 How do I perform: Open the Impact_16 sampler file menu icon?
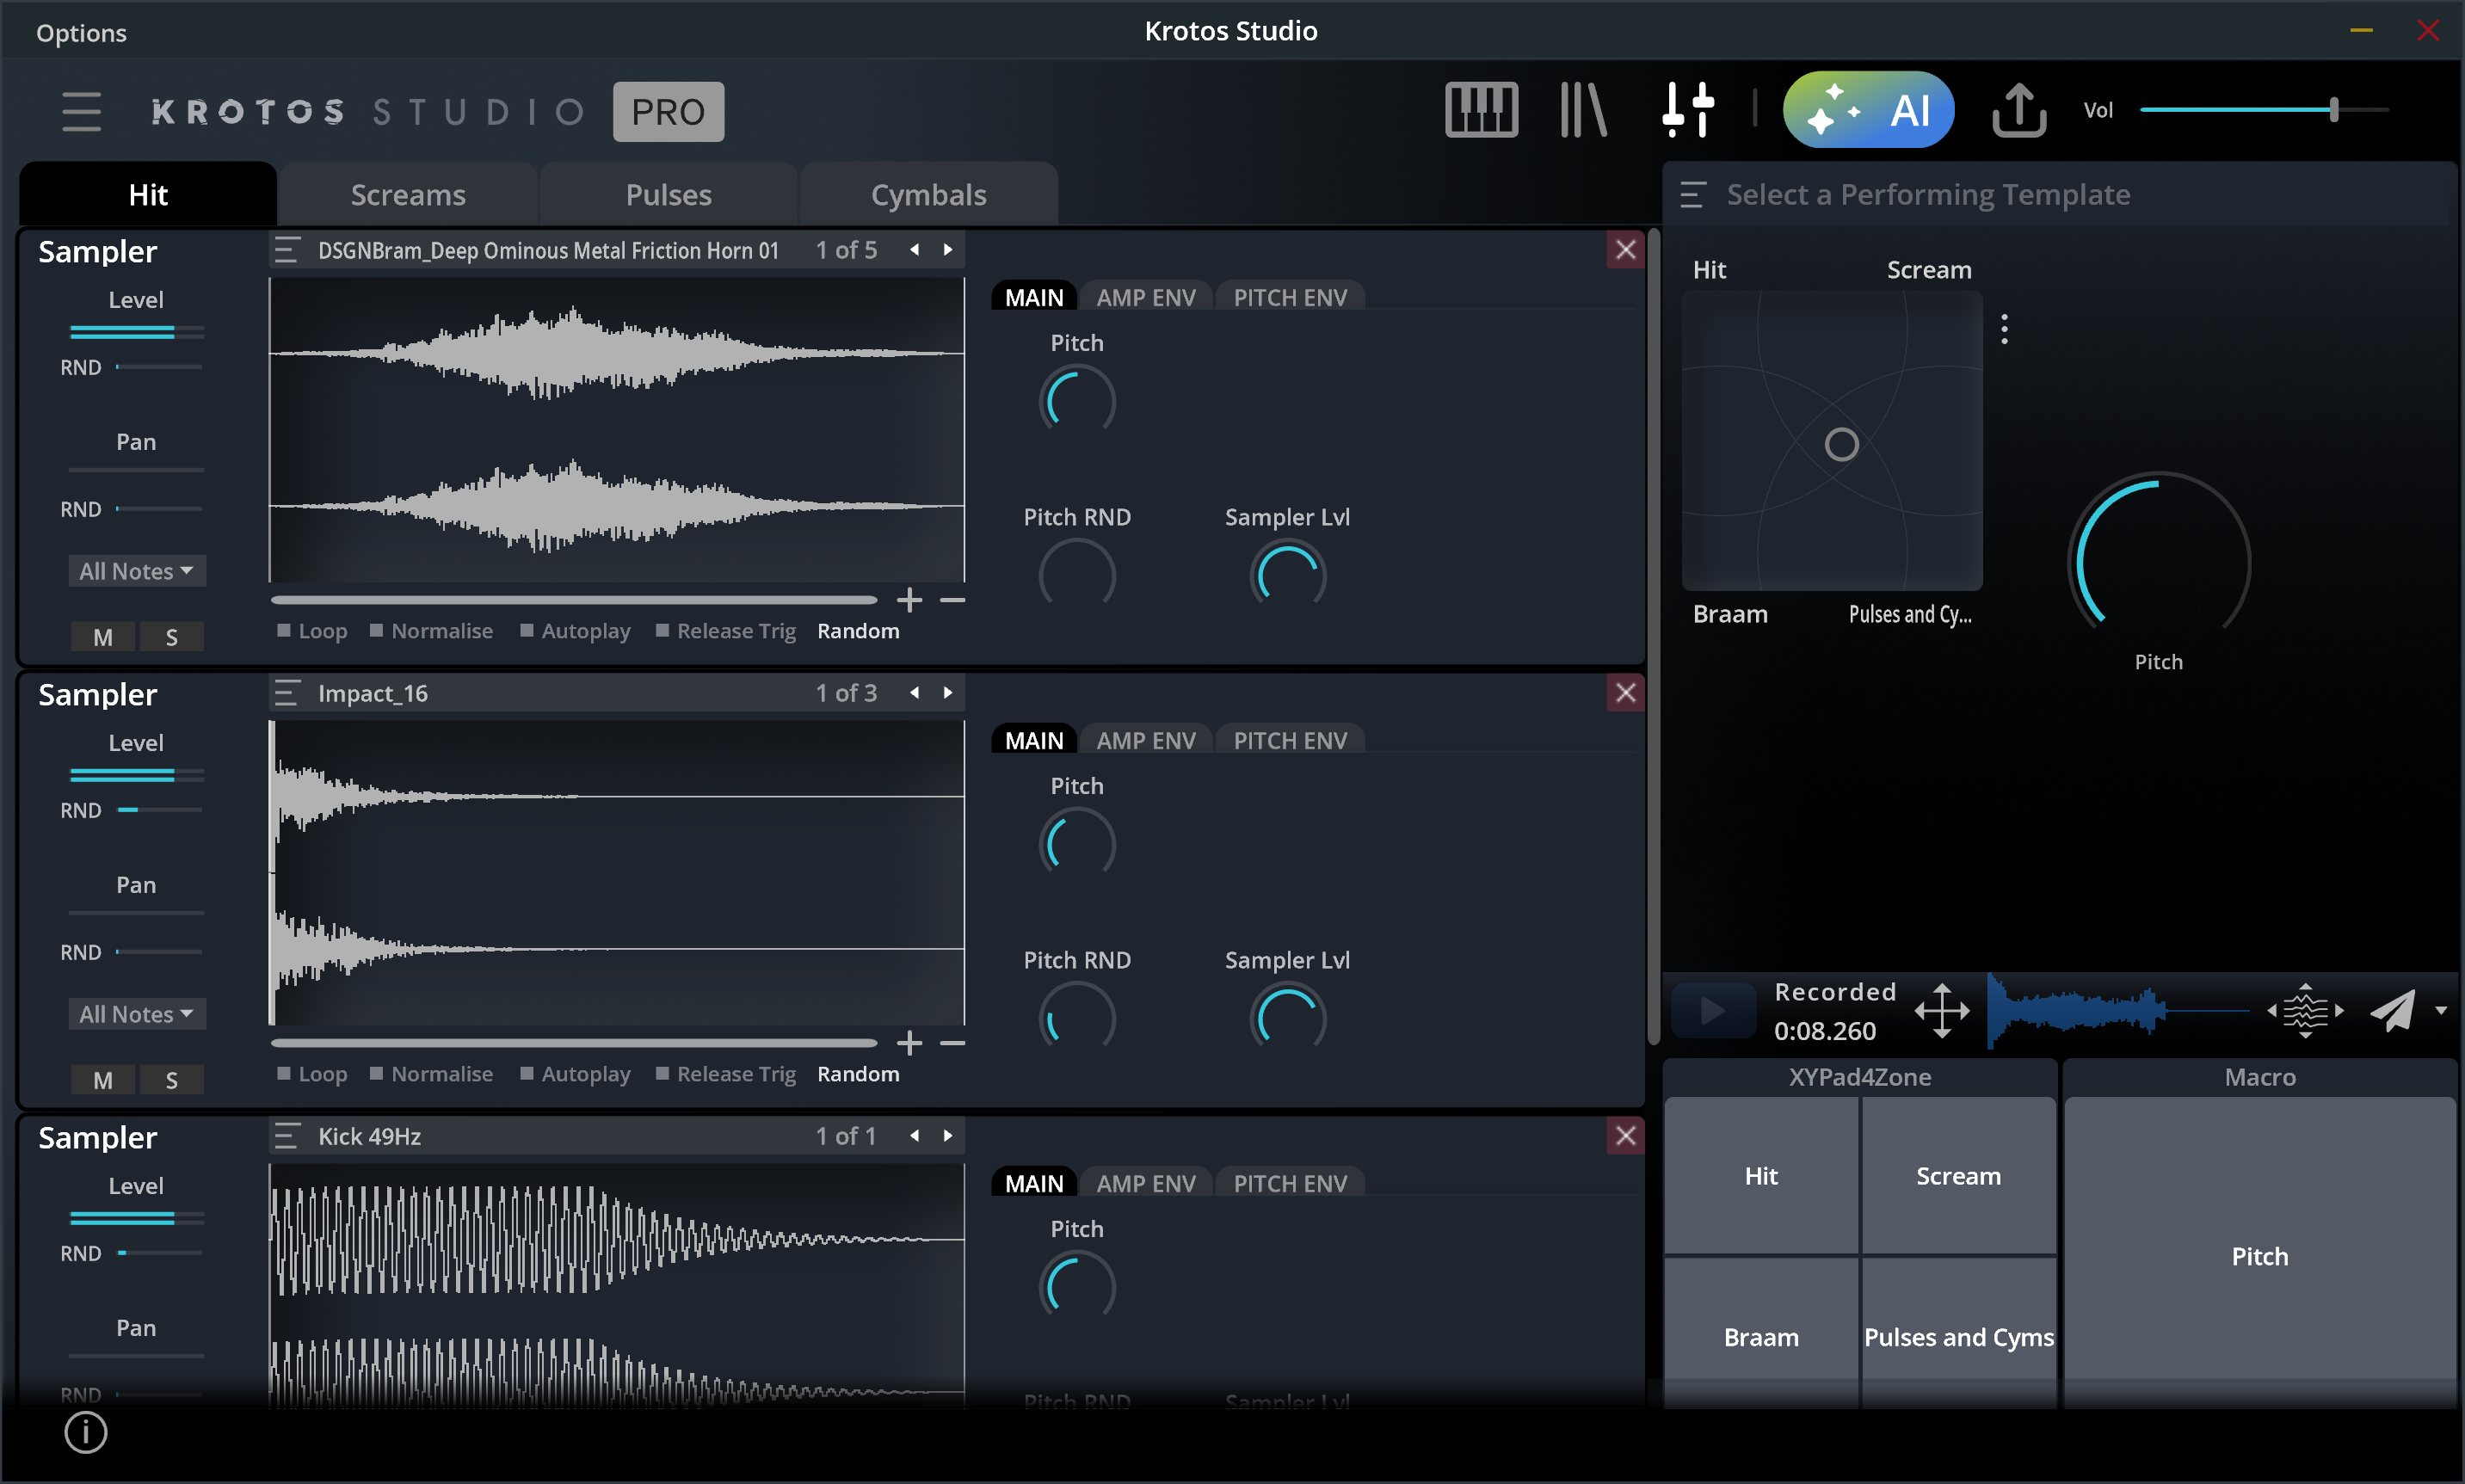point(287,693)
